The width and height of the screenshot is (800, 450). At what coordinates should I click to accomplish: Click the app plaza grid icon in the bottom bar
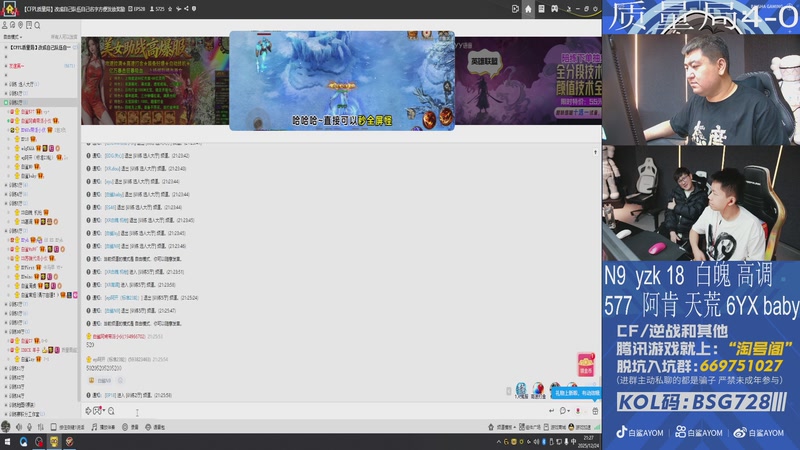coord(530,427)
